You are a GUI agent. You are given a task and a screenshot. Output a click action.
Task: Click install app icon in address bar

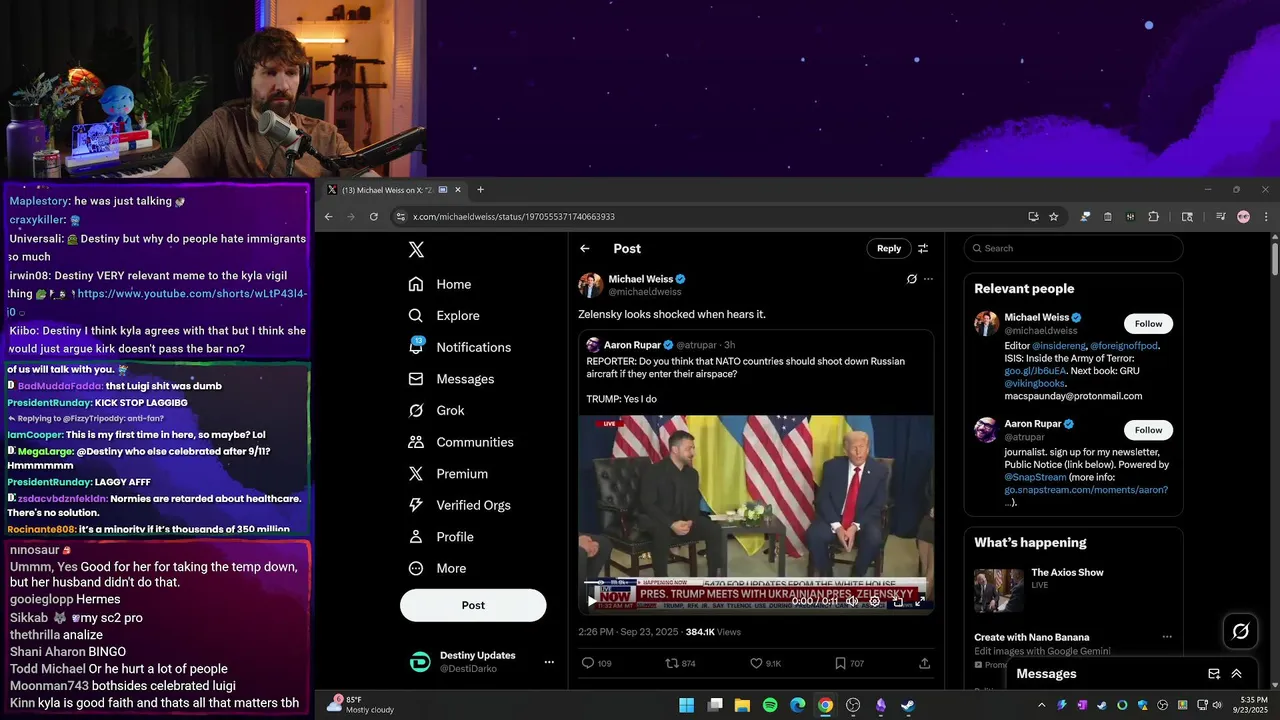point(1033,216)
